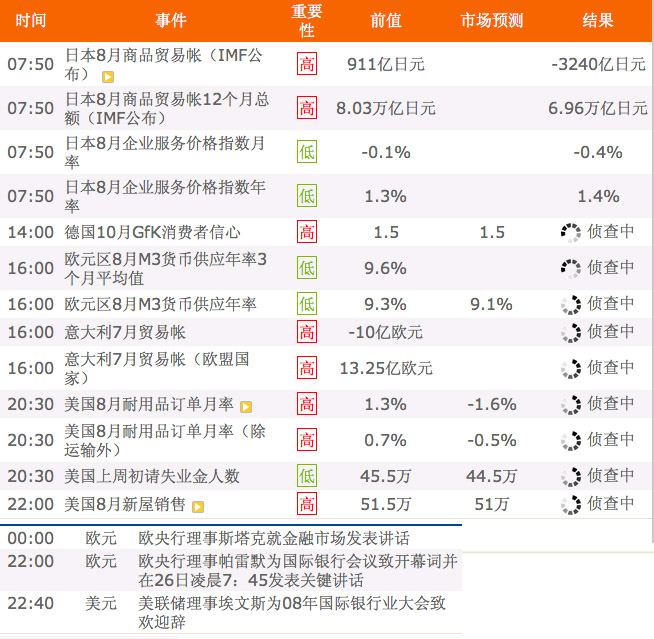The image size is (654, 639).
Task: Click loading spinner in the -10亿欧元 row
Action: coord(571,333)
